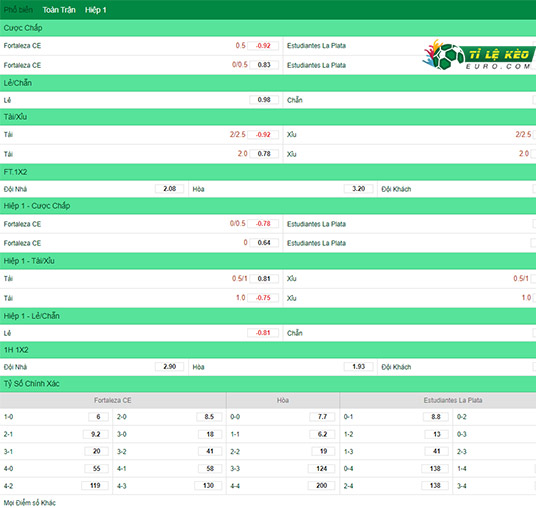Click Chẵn label in full-time Lẻ/Chẵn row
This screenshot has width=536, height=508.
(295, 100)
